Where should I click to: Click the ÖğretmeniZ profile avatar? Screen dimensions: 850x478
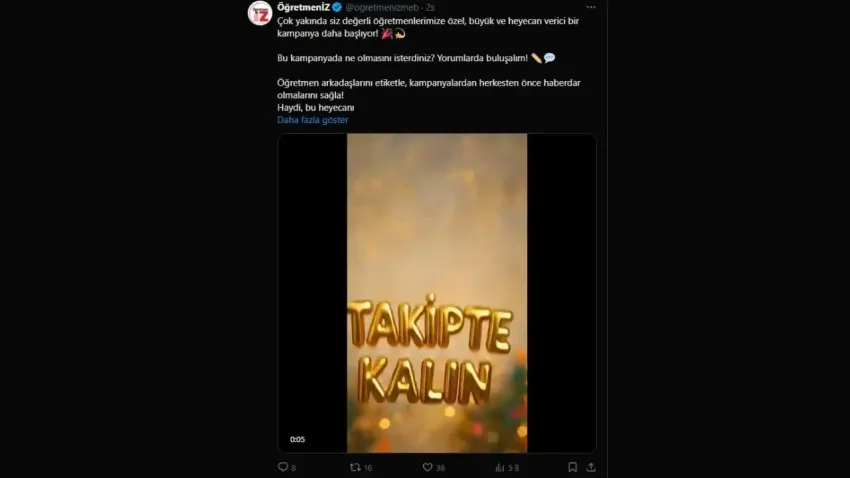click(260, 13)
